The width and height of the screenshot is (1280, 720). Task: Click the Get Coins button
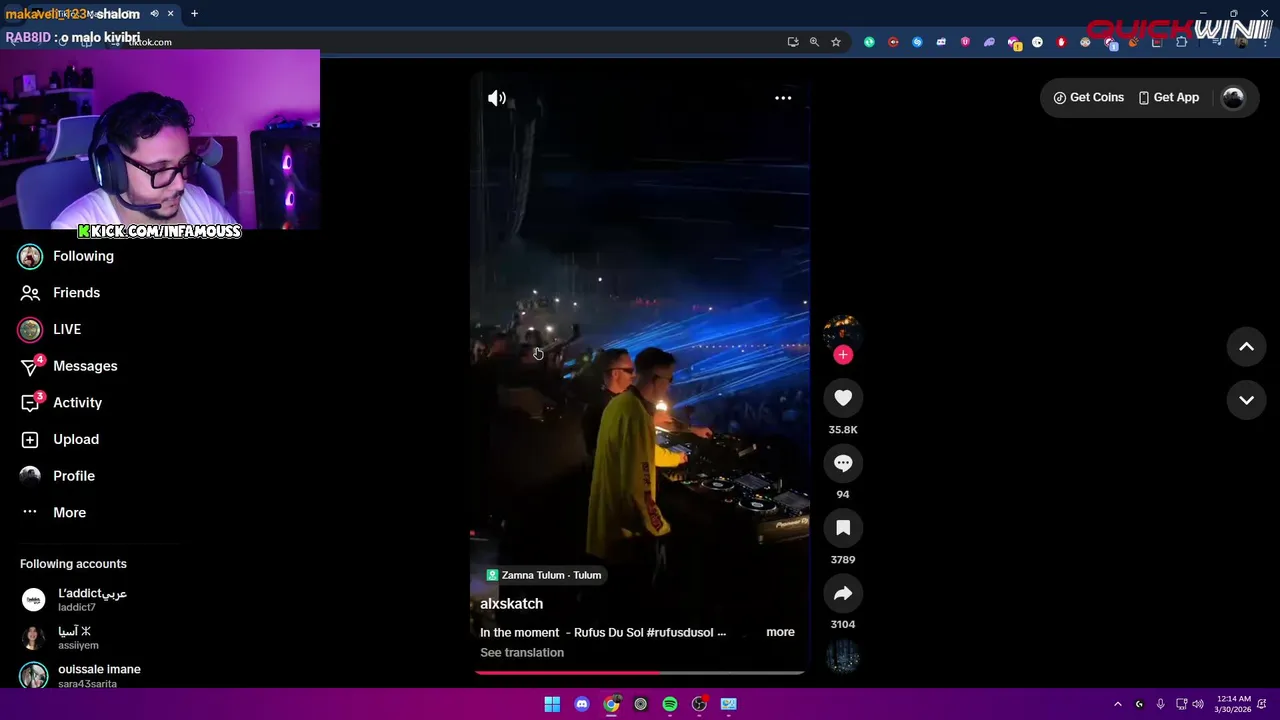(x=1089, y=97)
